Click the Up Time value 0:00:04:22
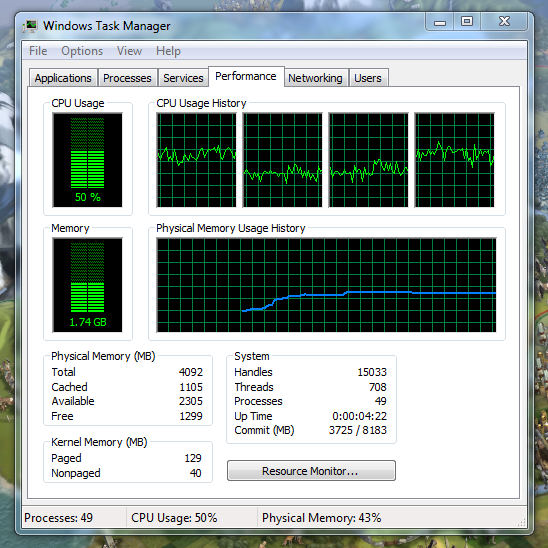 pyautogui.click(x=360, y=416)
